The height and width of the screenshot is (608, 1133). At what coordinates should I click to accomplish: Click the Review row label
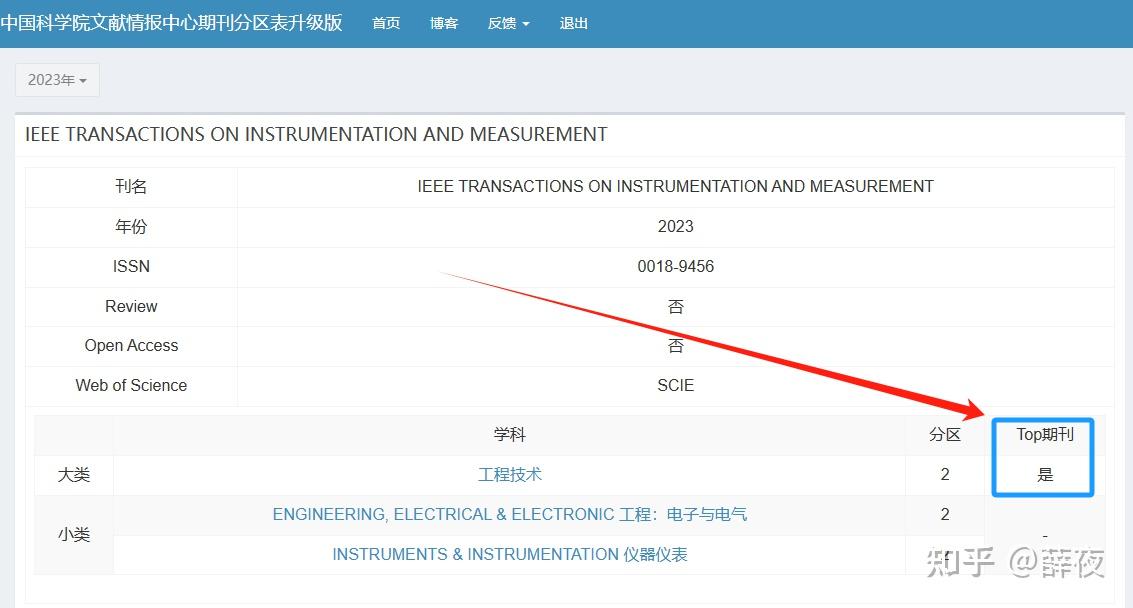tap(131, 307)
